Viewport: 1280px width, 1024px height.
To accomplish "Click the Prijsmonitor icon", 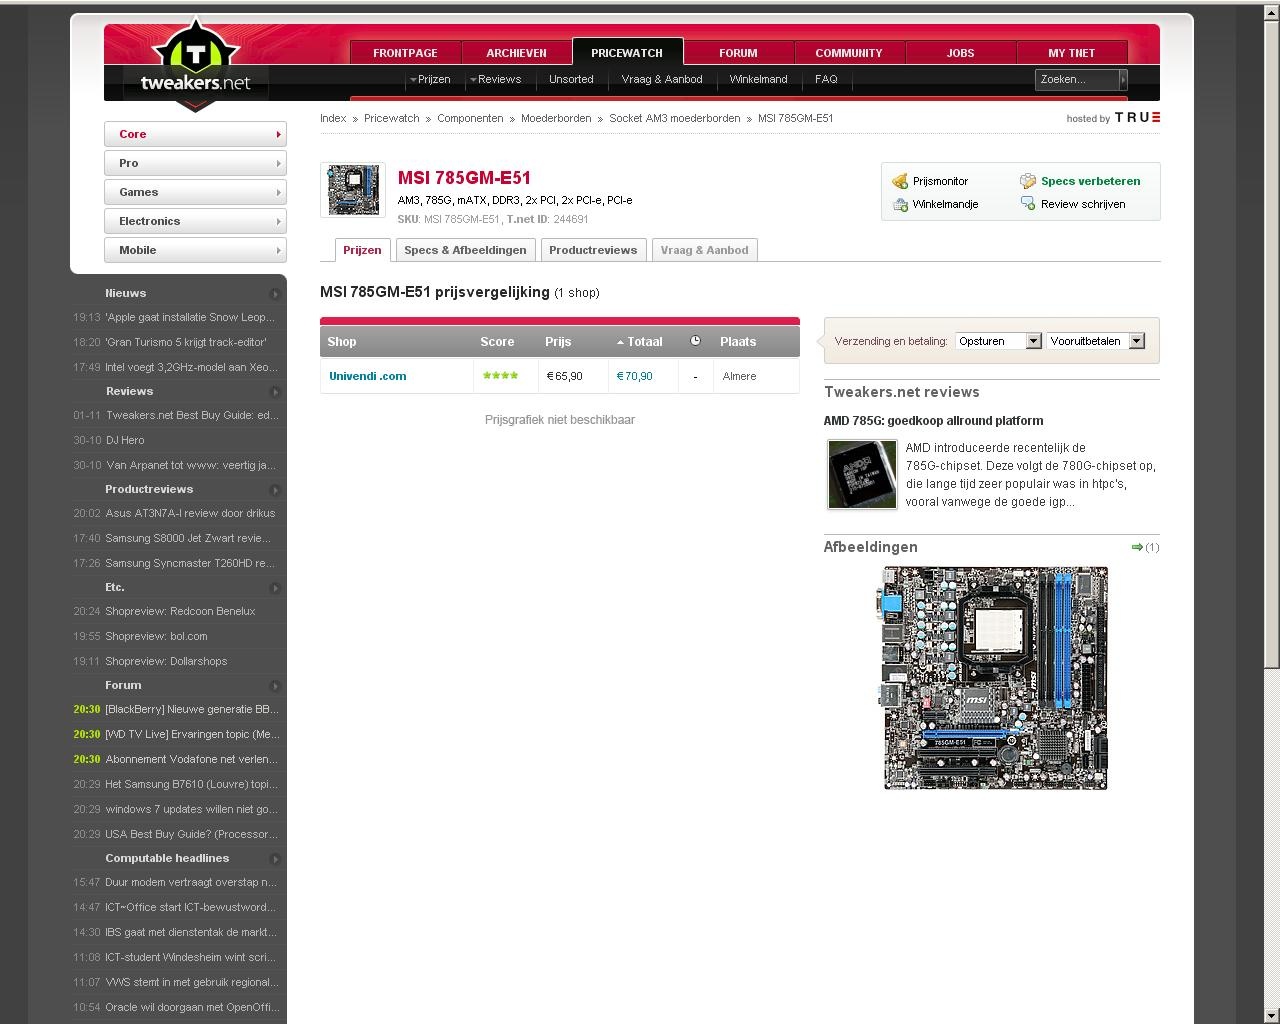I will click(x=900, y=181).
